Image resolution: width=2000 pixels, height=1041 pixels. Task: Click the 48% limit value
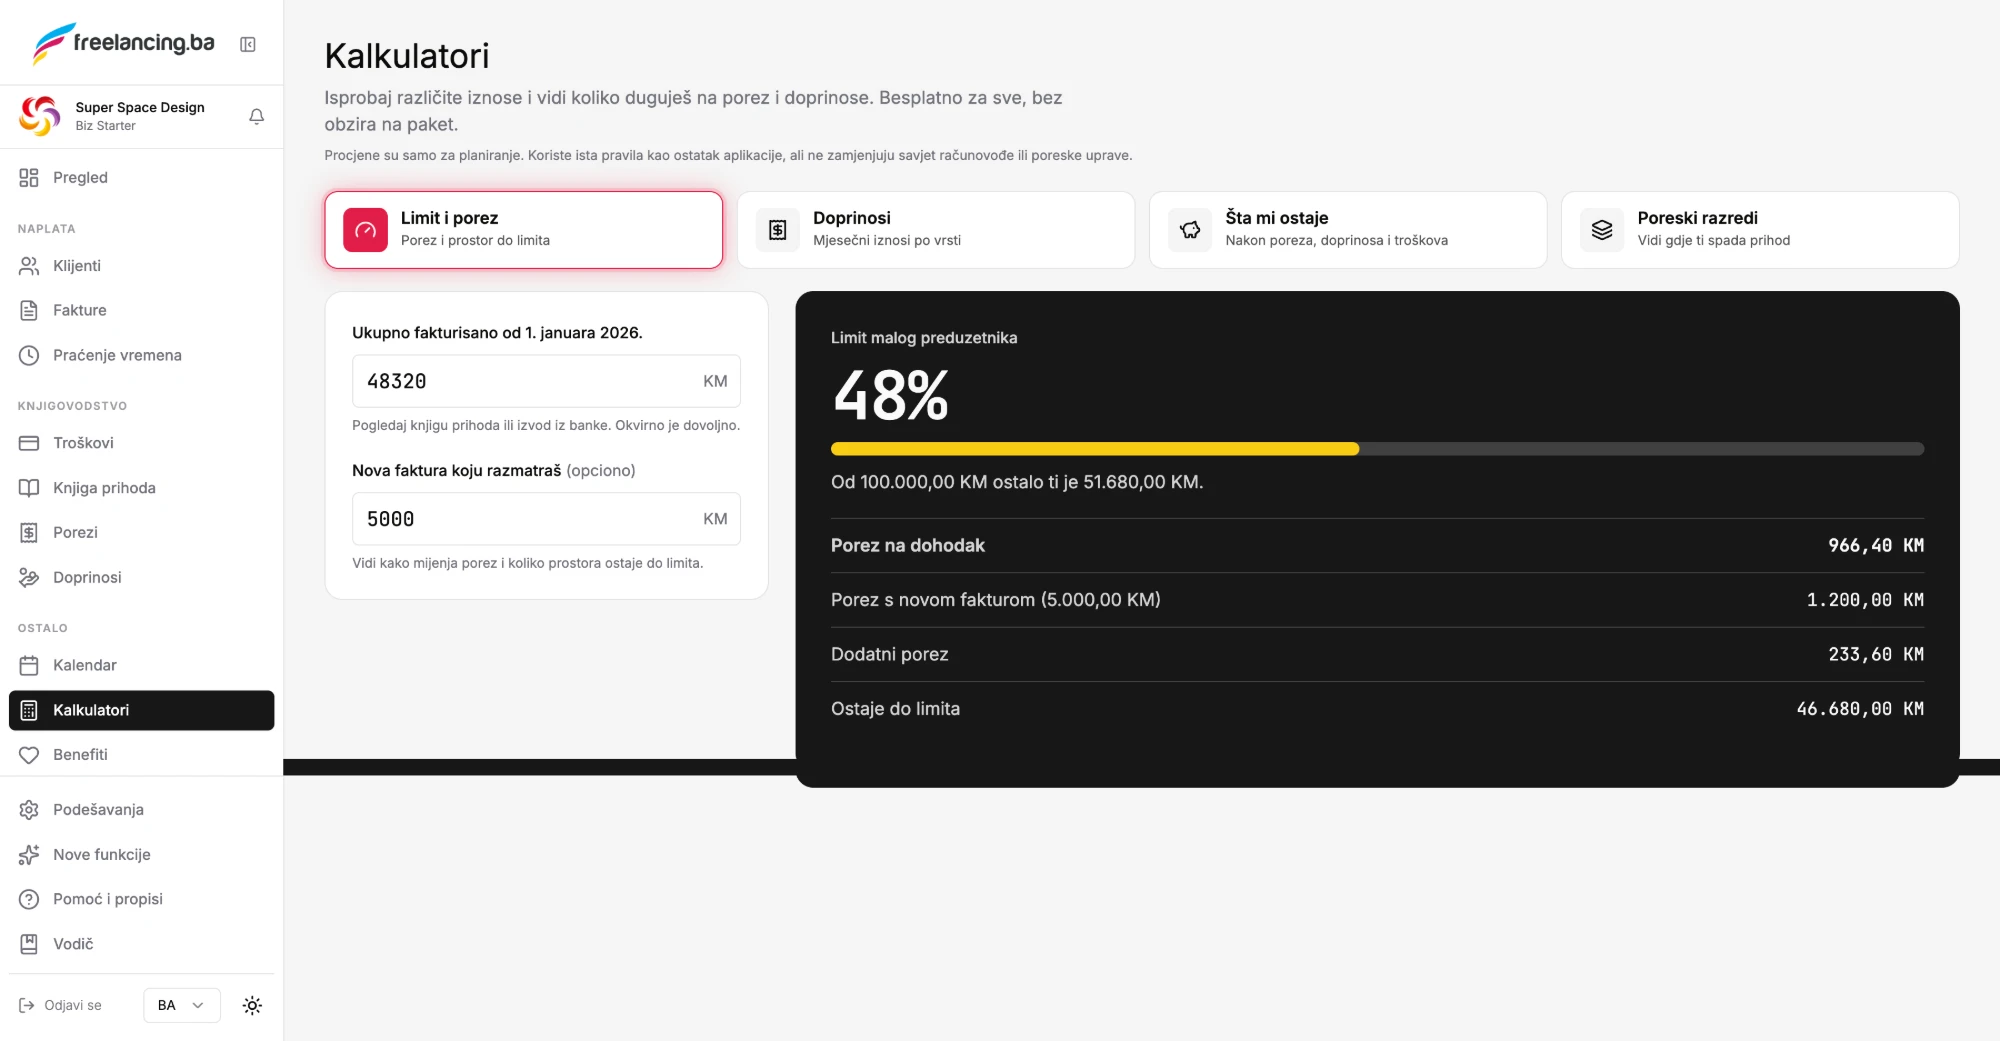pos(891,395)
